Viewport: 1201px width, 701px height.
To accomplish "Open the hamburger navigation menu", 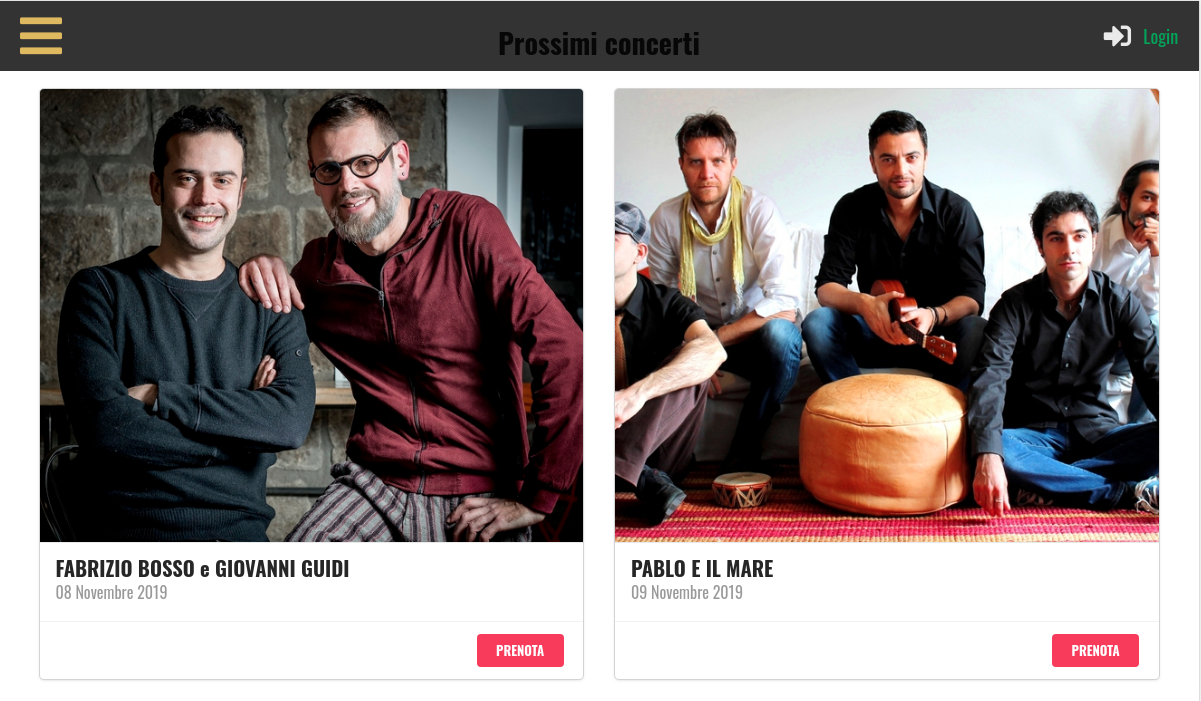I will coord(41,36).
